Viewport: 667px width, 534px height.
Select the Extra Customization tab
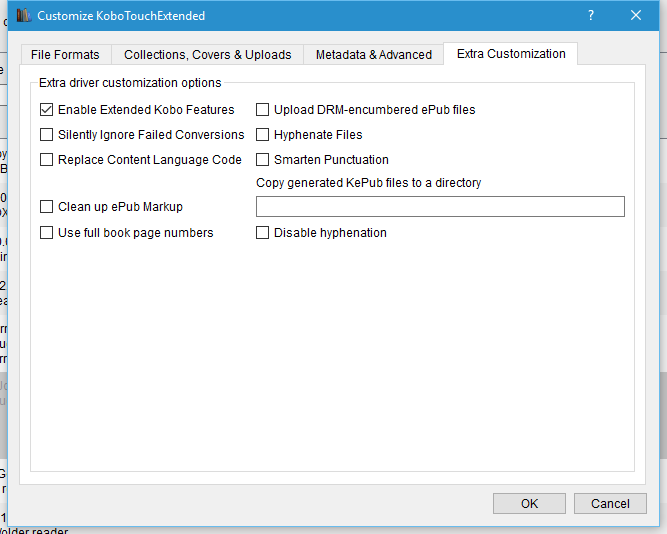pyautogui.click(x=511, y=54)
